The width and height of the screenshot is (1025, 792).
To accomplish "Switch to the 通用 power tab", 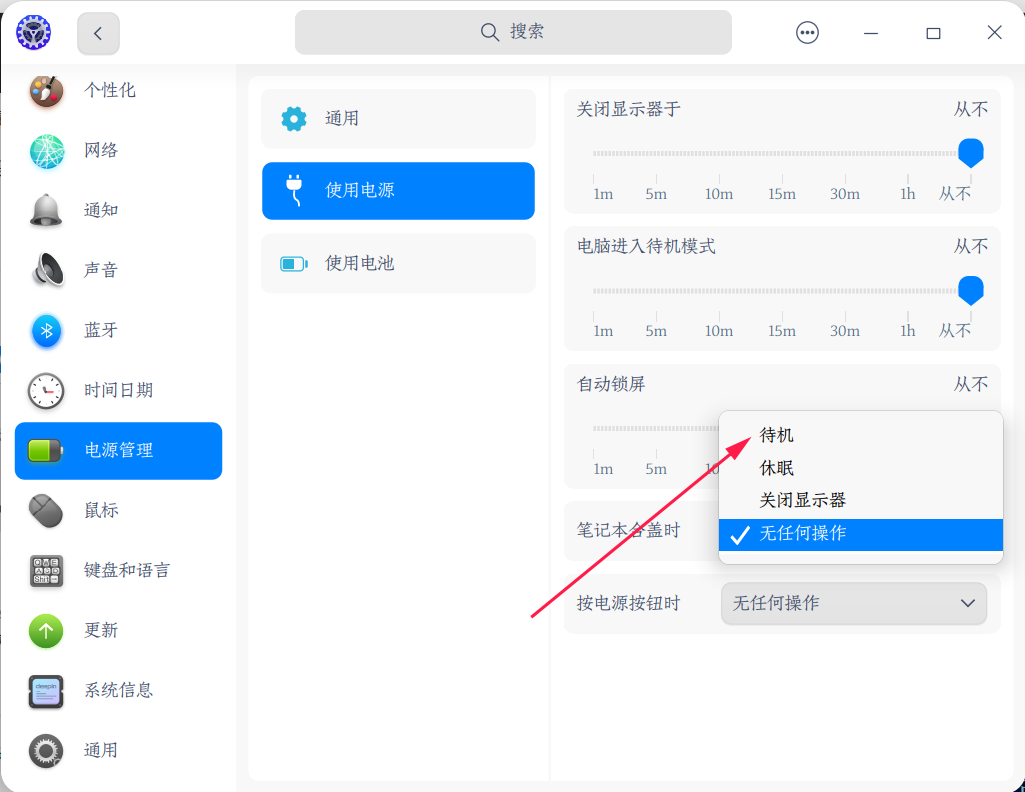I will 398,119.
